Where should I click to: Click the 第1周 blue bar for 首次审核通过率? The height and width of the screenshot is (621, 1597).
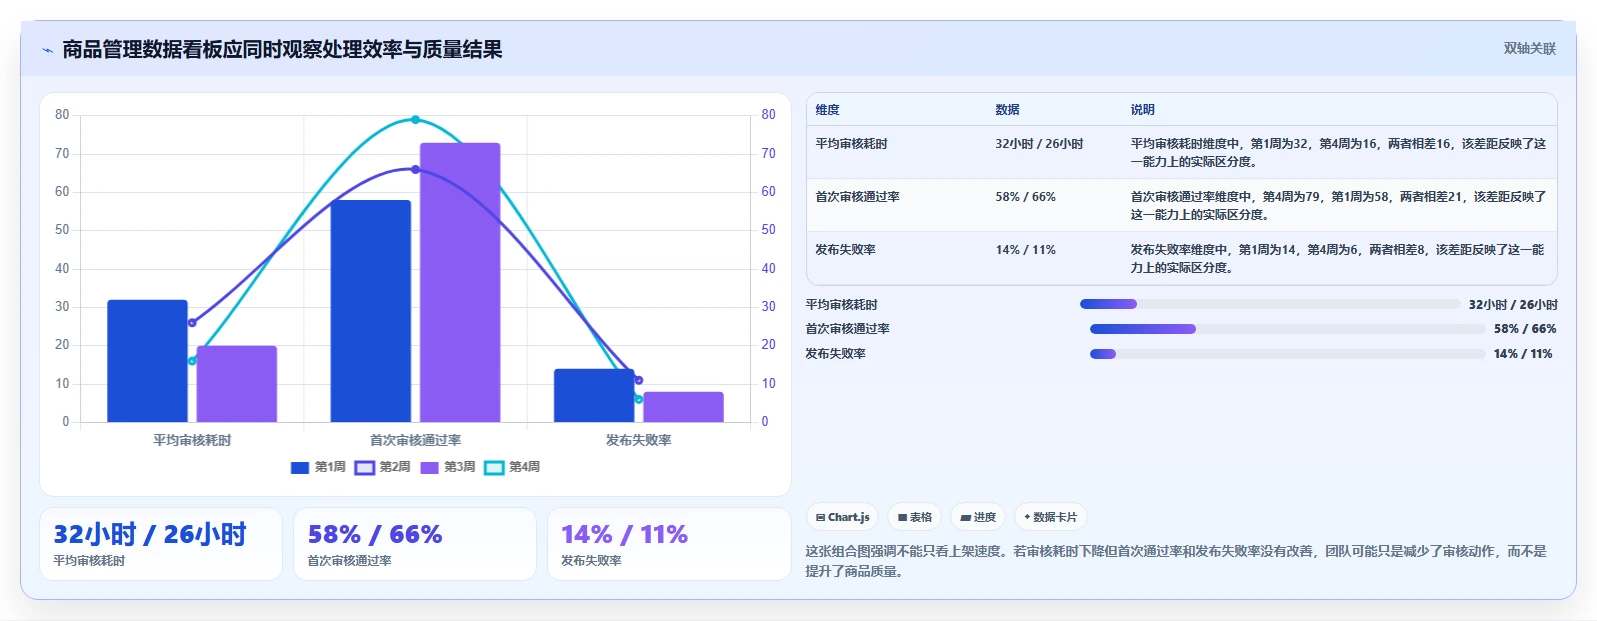click(x=371, y=311)
